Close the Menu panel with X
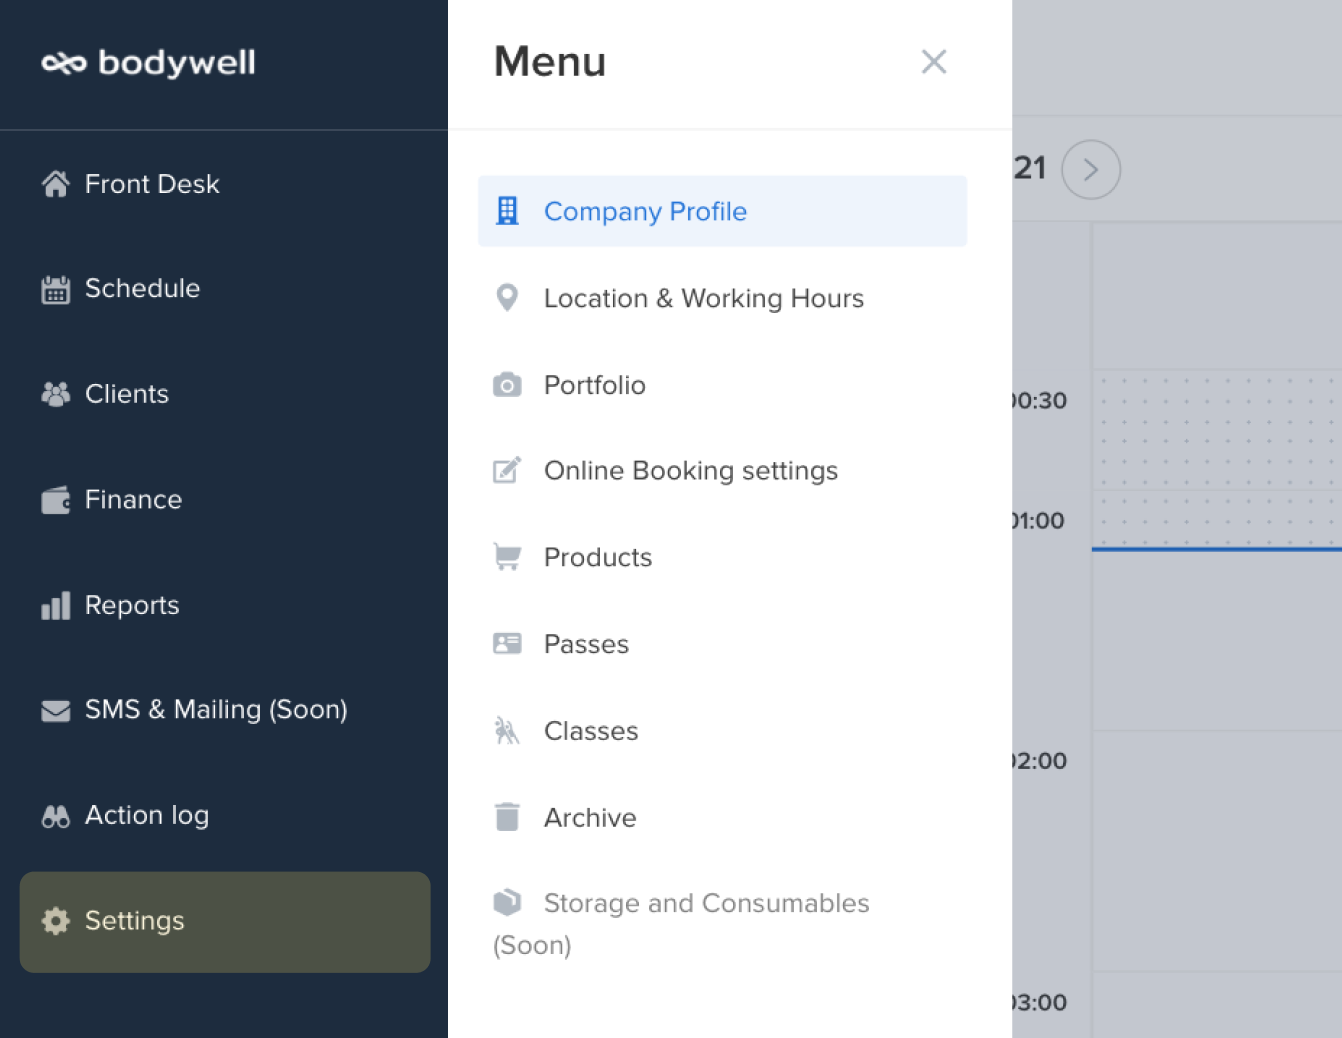This screenshot has height=1038, width=1342. (x=933, y=62)
